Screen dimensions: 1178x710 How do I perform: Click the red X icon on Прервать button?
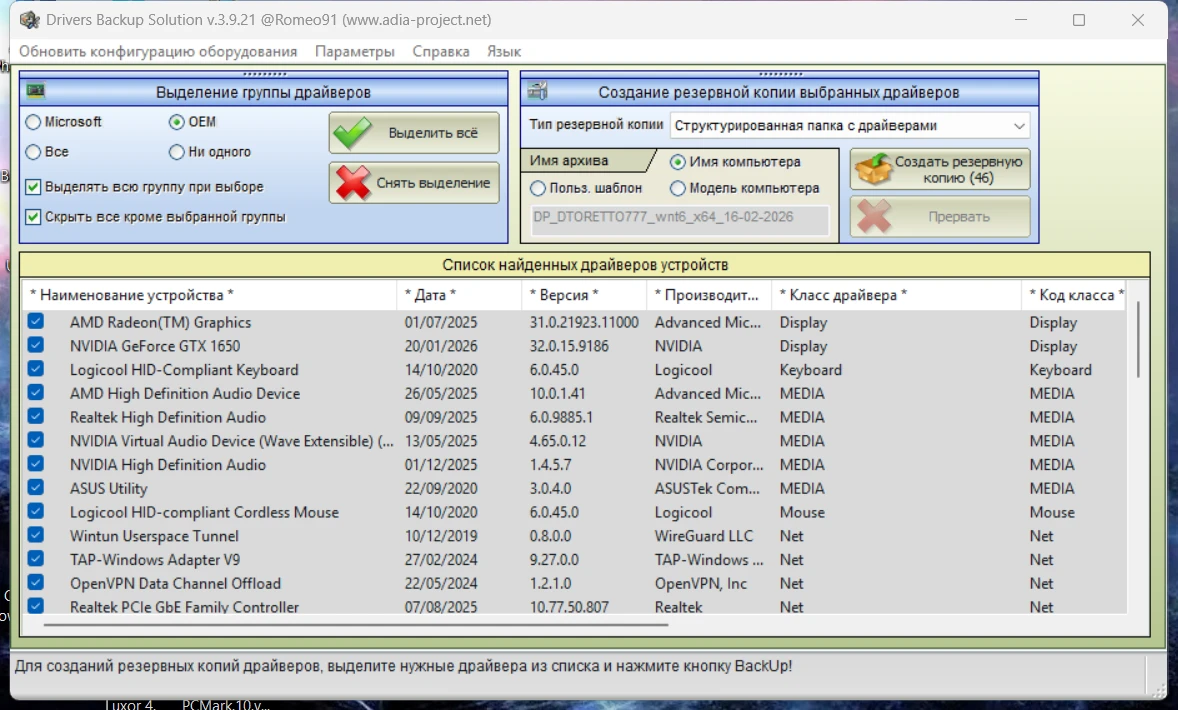[x=873, y=216]
